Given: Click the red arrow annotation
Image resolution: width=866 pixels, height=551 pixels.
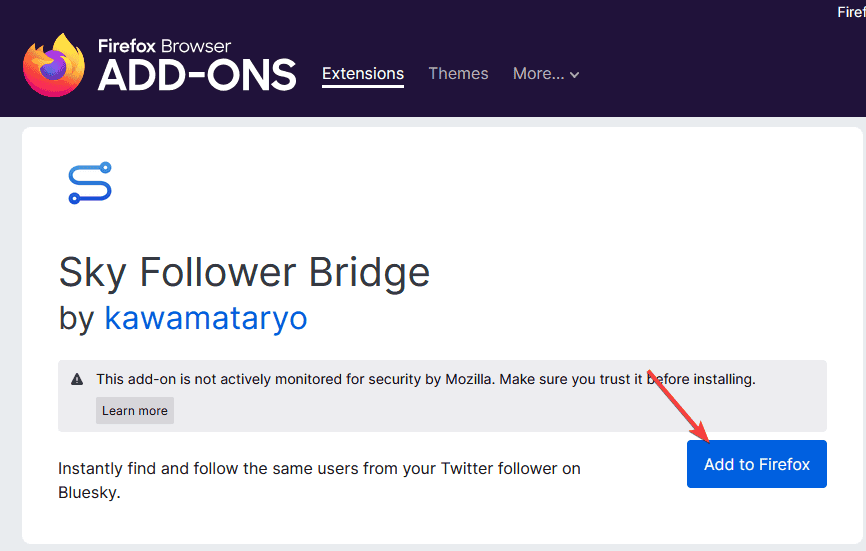Looking at the screenshot, I should coord(679,406).
